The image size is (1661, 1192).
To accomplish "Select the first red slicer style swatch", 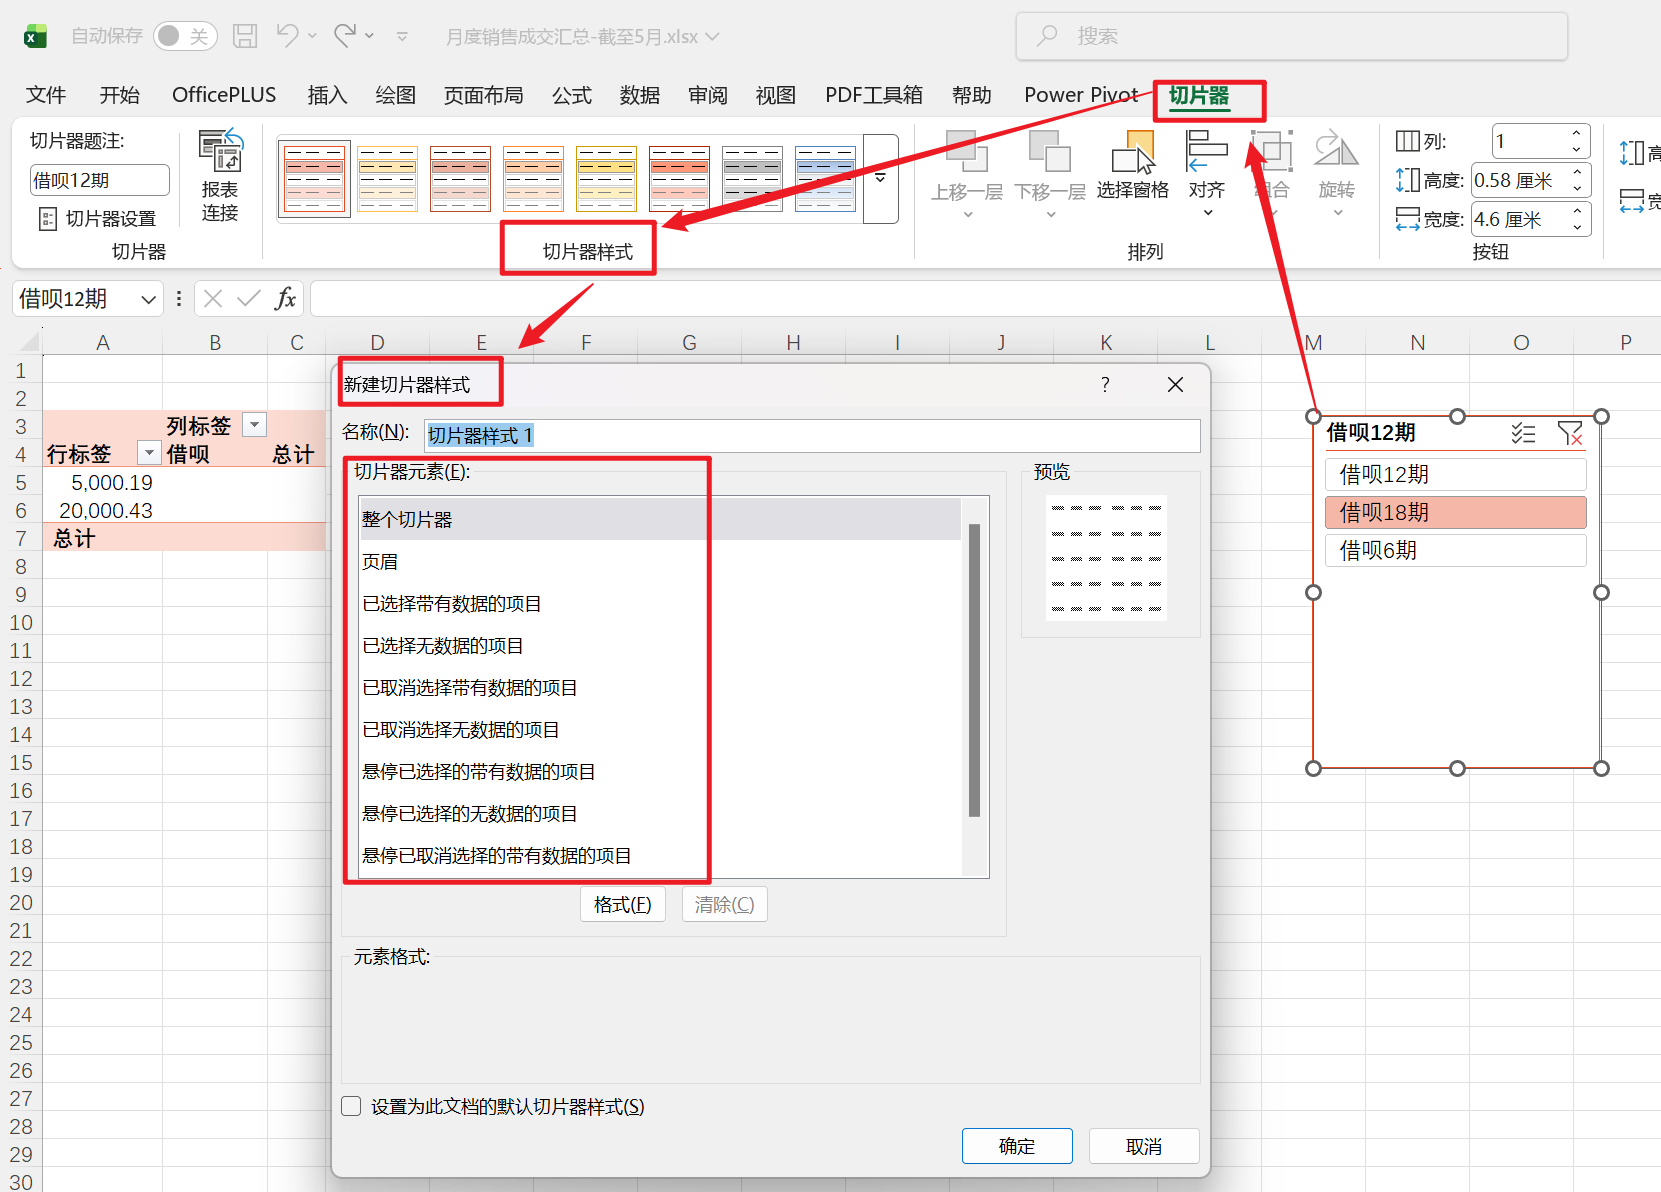I will [x=314, y=179].
